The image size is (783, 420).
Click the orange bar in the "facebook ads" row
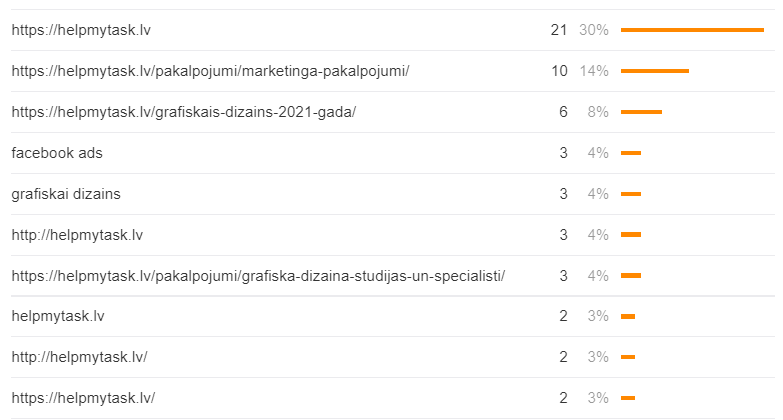pos(631,153)
